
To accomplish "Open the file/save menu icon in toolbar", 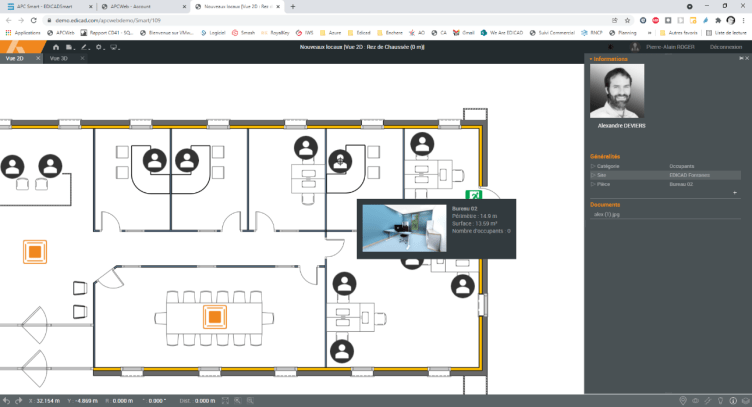I will tap(70, 47).
